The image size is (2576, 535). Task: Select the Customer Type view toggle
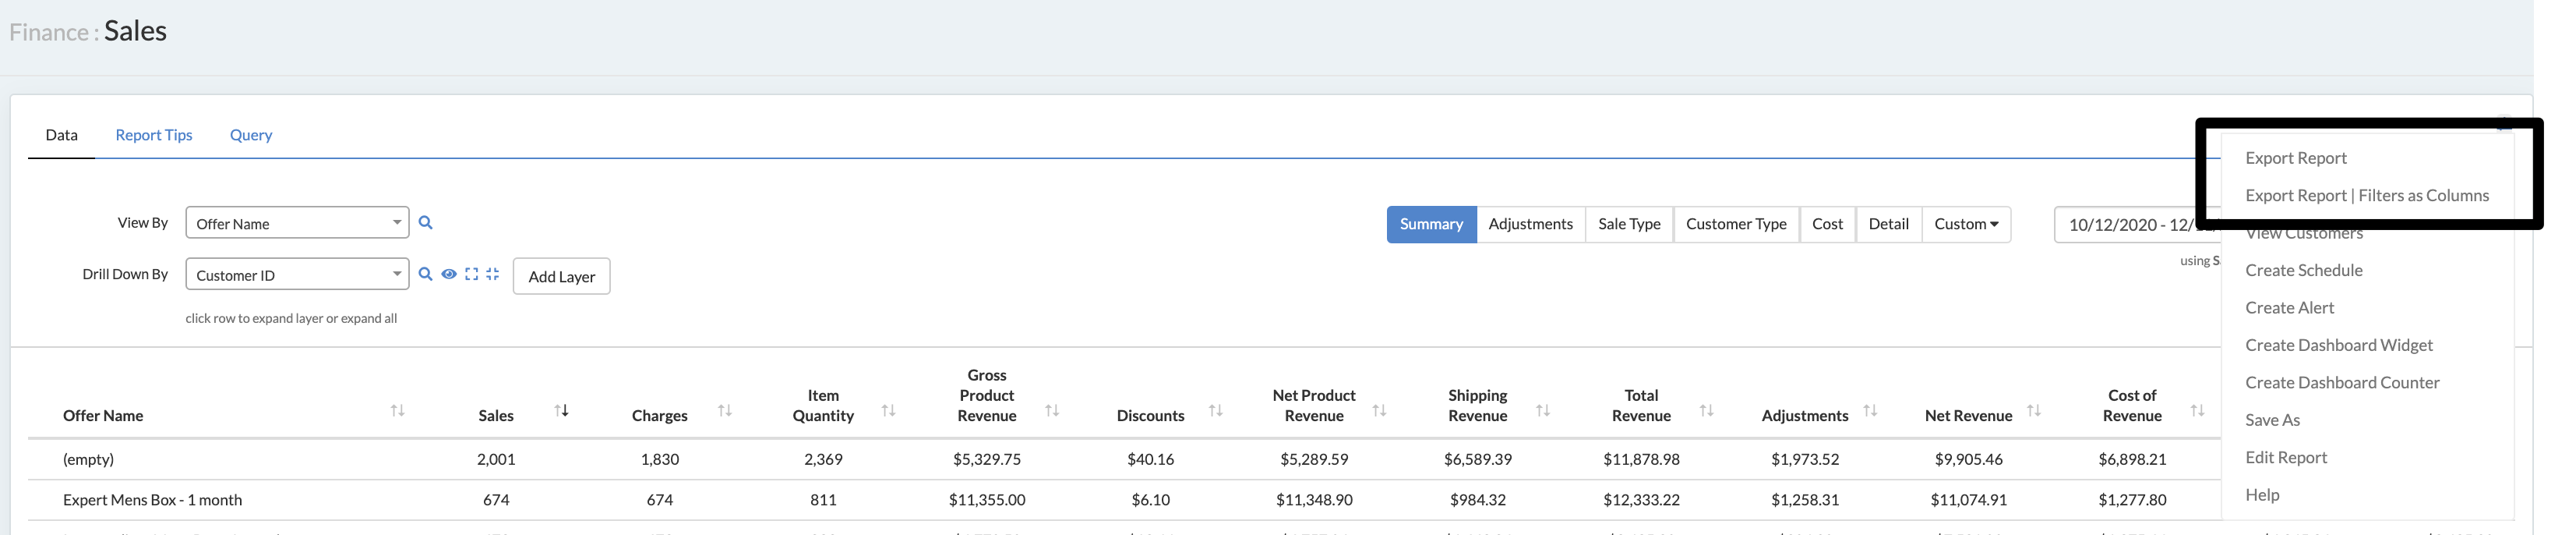1735,224
